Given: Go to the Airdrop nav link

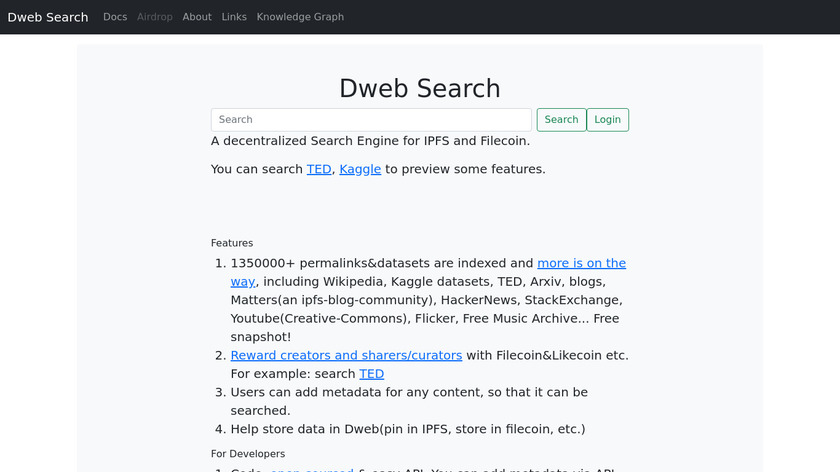Looking at the screenshot, I should (x=154, y=17).
